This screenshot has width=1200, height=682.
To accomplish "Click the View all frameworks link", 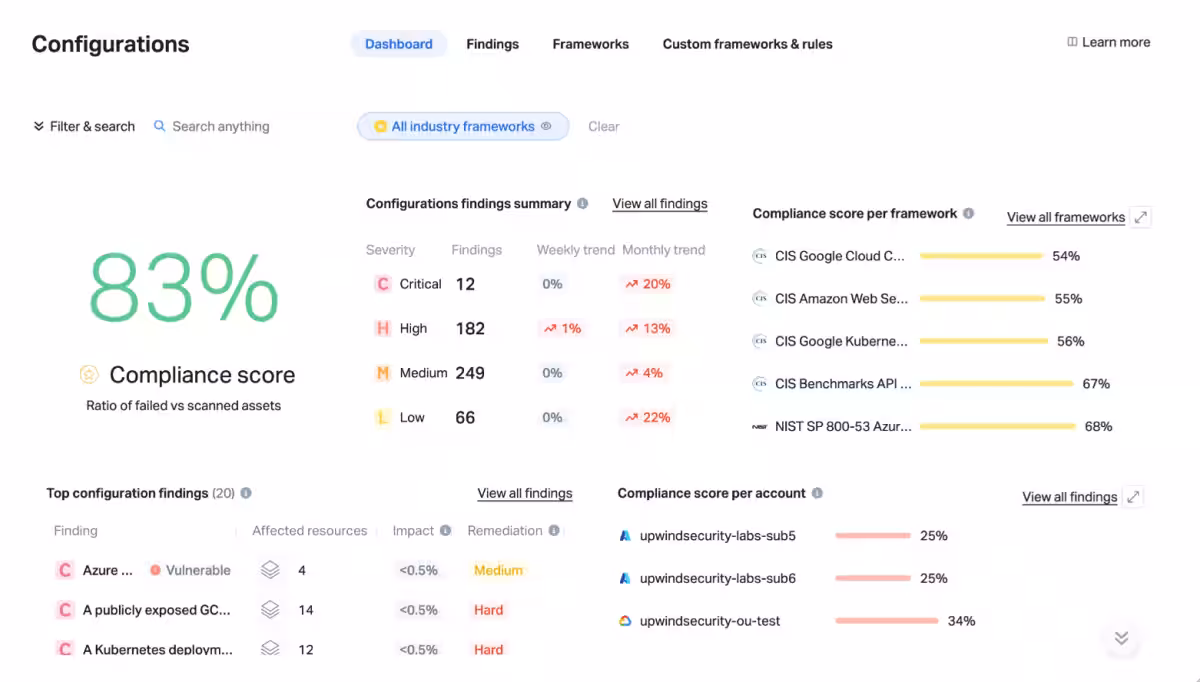I will click(1066, 217).
